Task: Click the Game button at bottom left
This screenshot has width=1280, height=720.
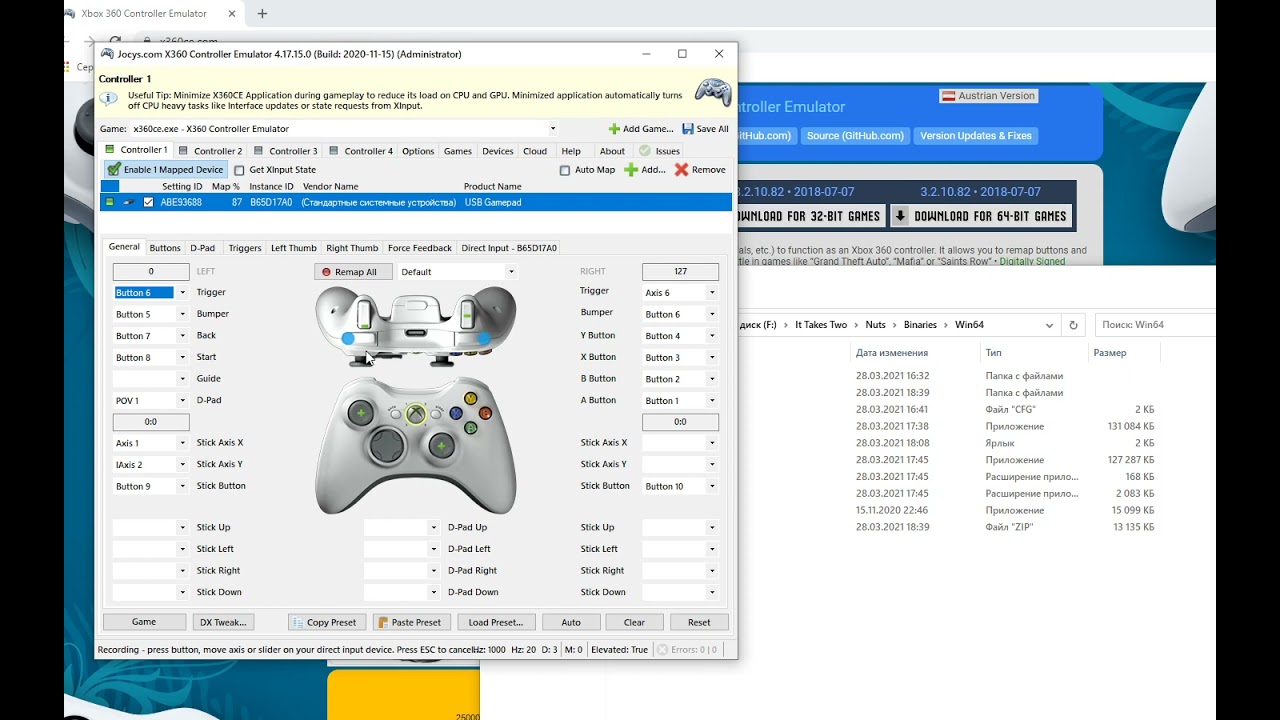Action: tap(144, 622)
